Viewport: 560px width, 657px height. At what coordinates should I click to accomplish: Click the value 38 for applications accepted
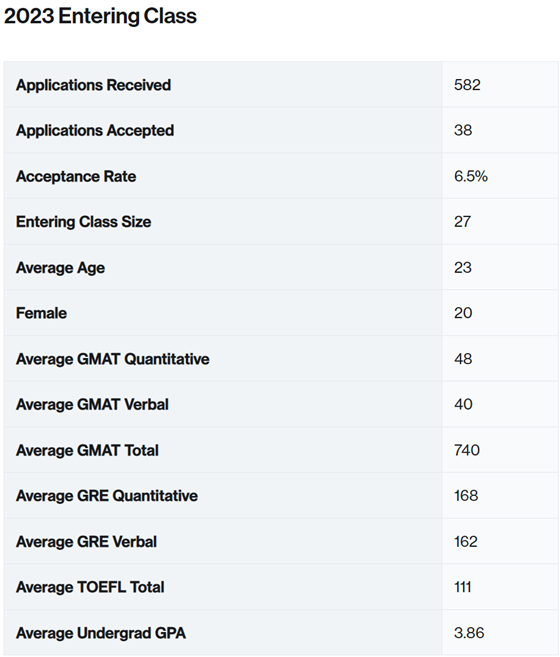click(463, 130)
